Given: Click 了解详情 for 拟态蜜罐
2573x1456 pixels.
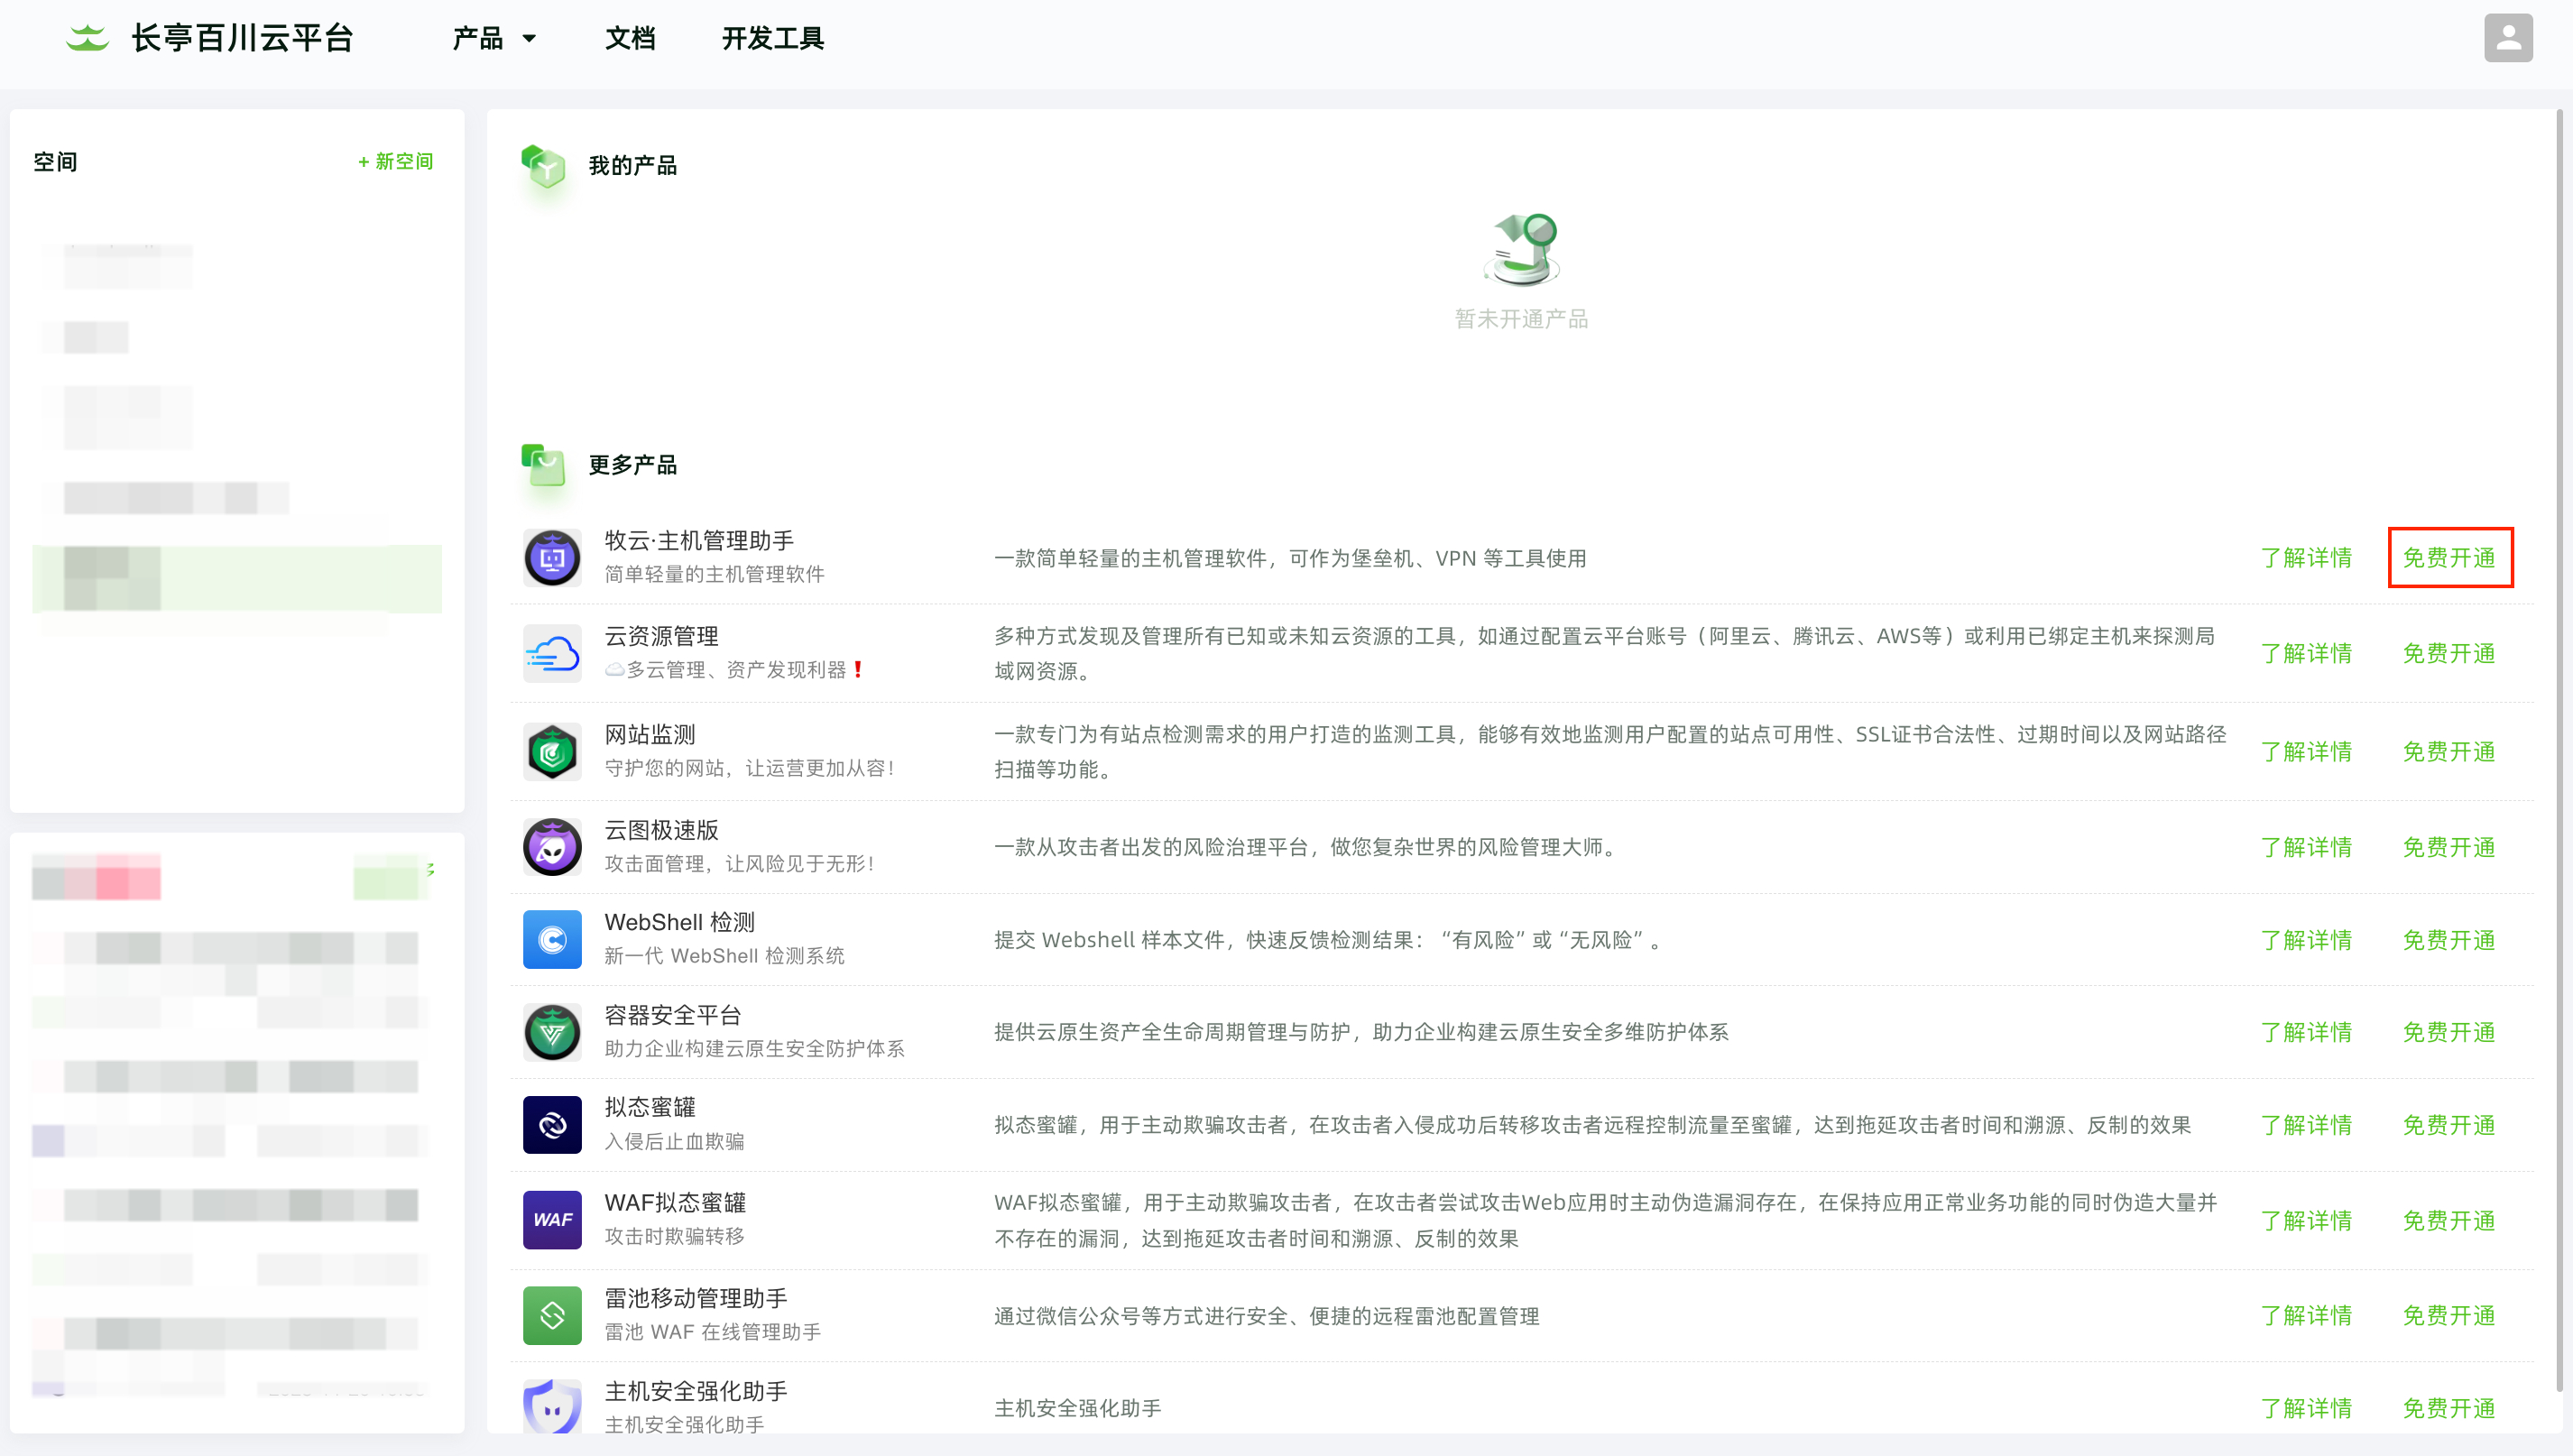Looking at the screenshot, I should point(2306,1125).
